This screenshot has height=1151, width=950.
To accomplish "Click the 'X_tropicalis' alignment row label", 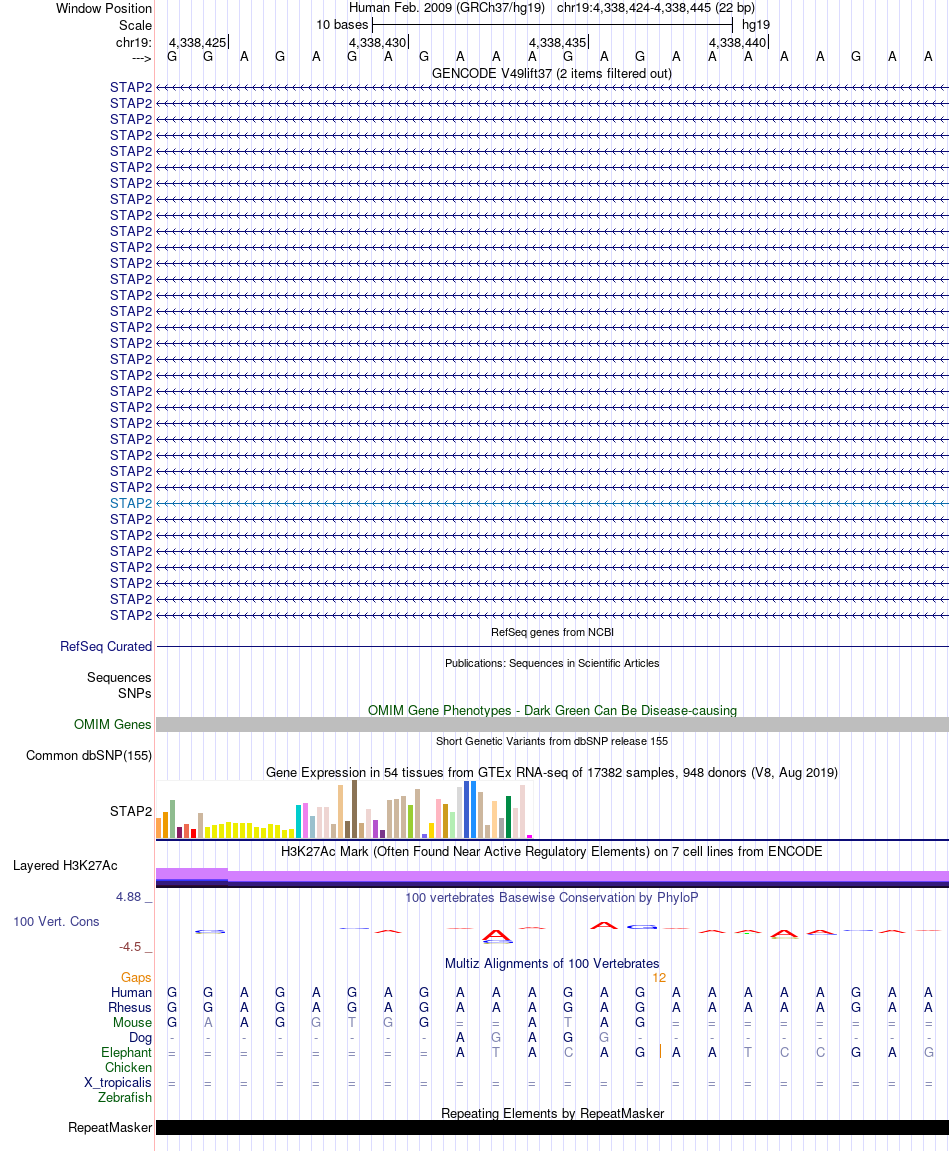I will pos(117,1083).
